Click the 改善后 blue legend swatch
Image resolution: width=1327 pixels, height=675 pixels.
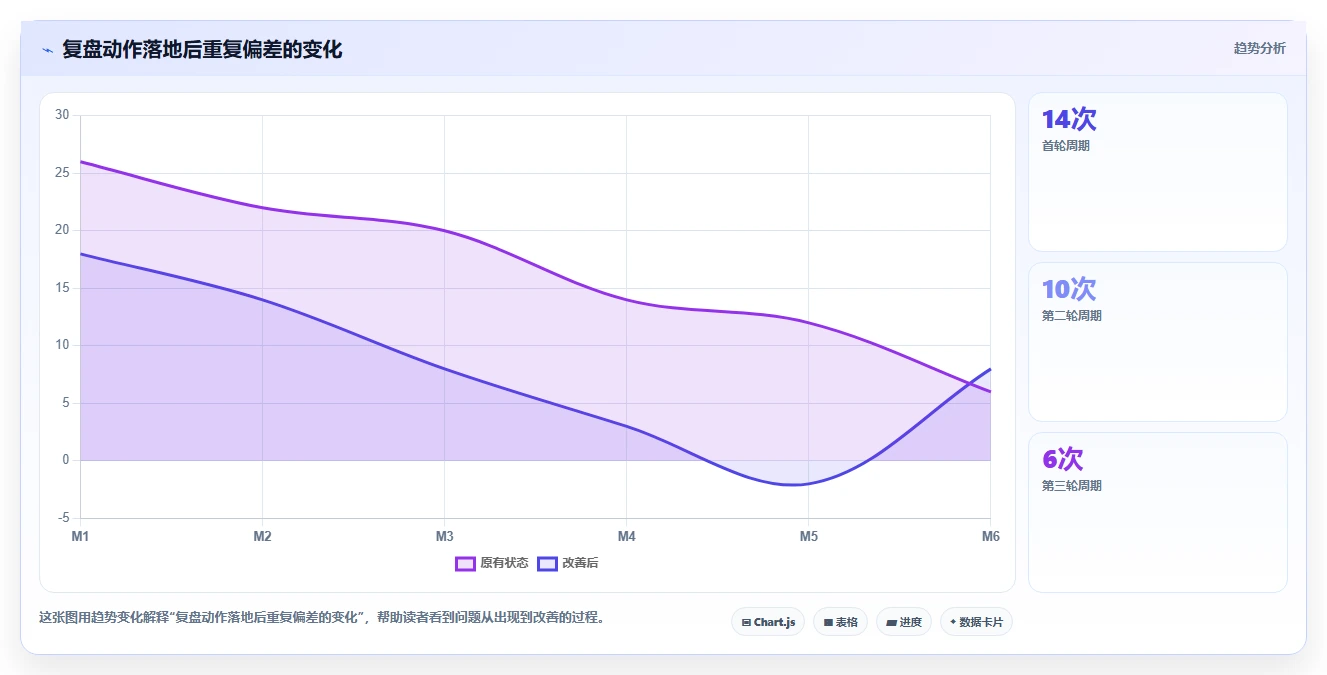[547, 563]
